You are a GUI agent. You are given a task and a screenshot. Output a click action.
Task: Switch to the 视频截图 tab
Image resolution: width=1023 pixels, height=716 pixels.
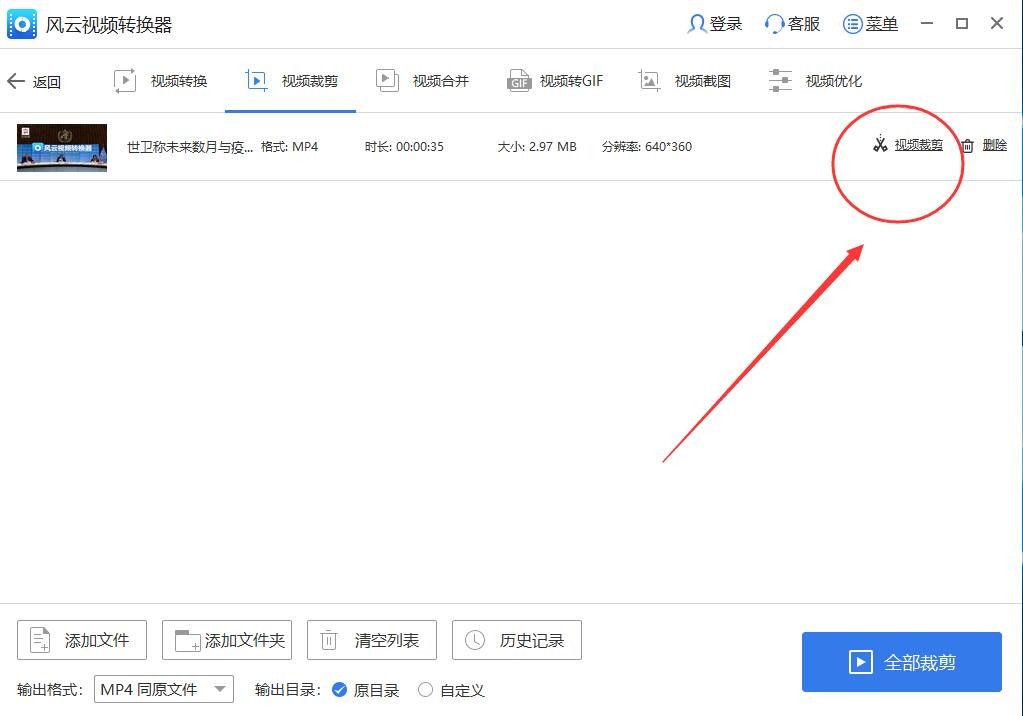684,81
